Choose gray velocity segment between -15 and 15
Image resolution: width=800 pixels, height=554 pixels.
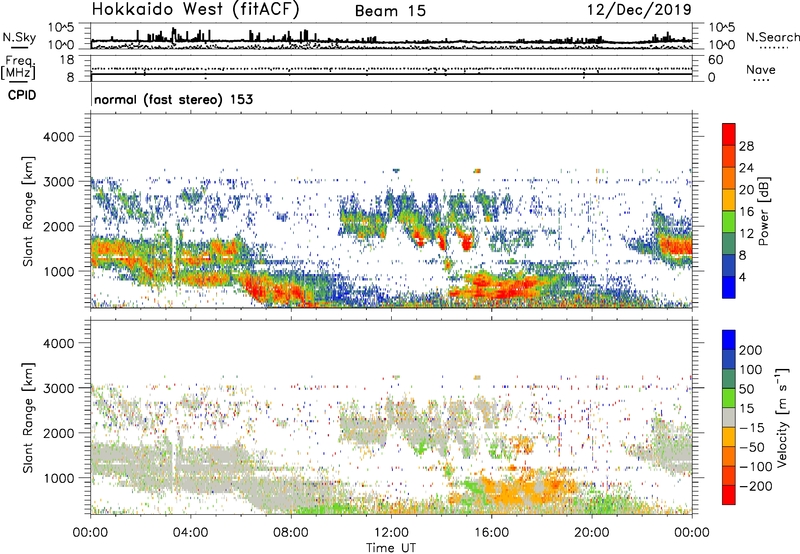[729, 417]
